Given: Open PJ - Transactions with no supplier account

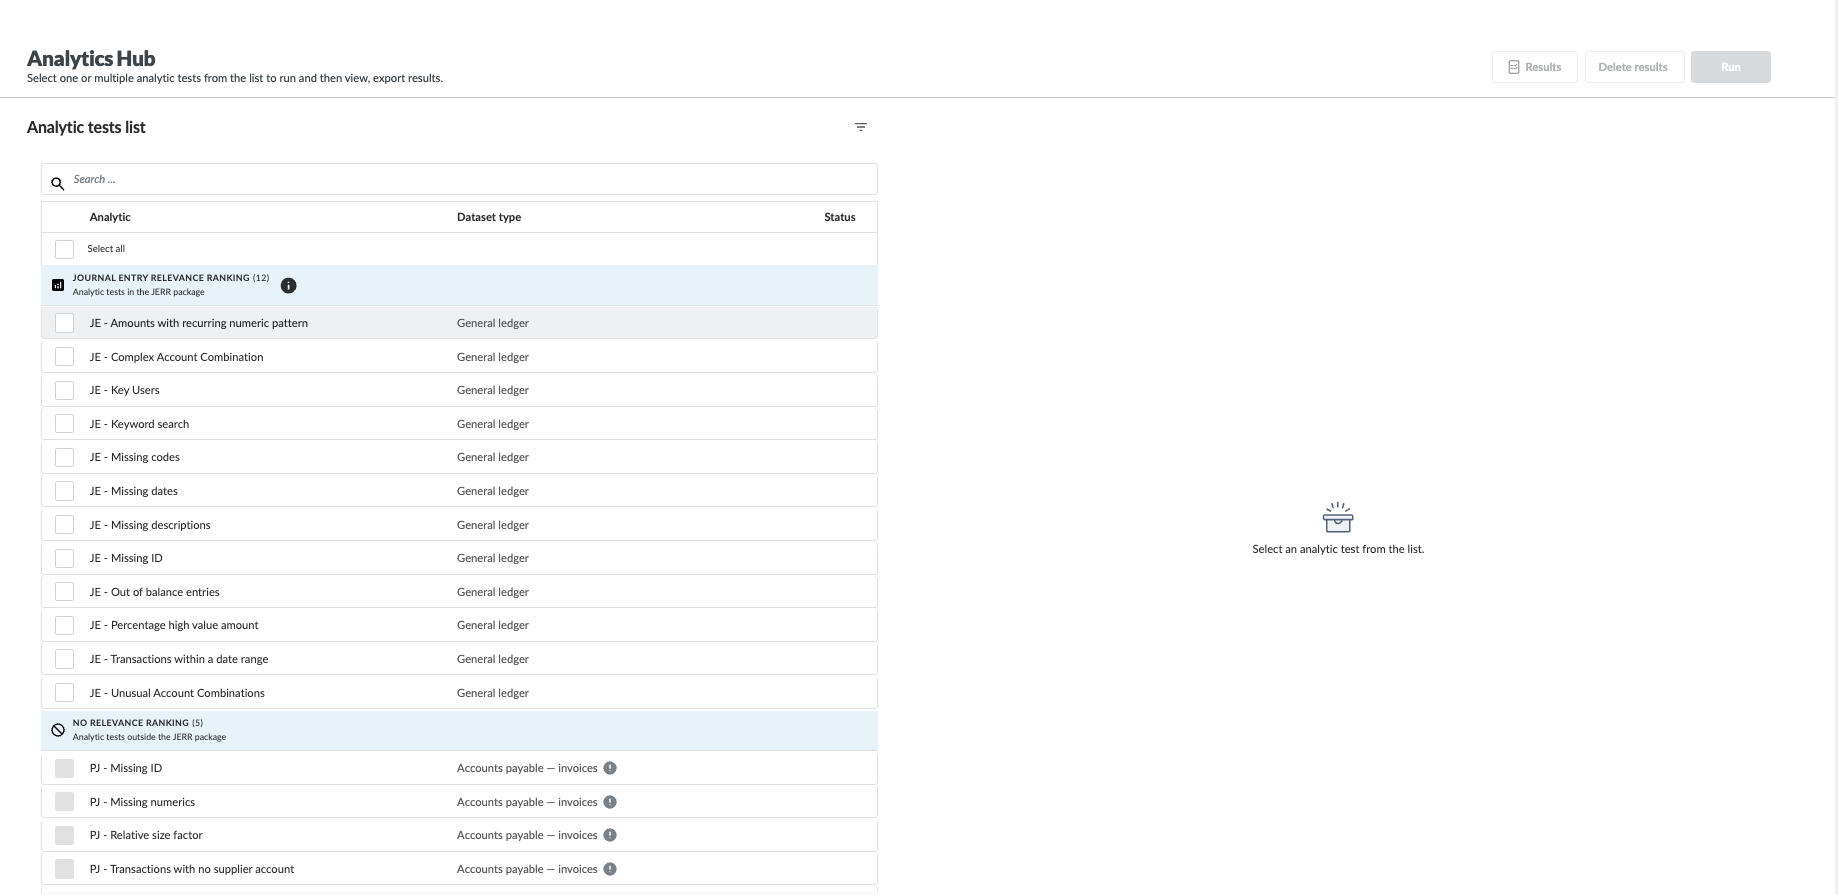Looking at the screenshot, I should point(459,869).
